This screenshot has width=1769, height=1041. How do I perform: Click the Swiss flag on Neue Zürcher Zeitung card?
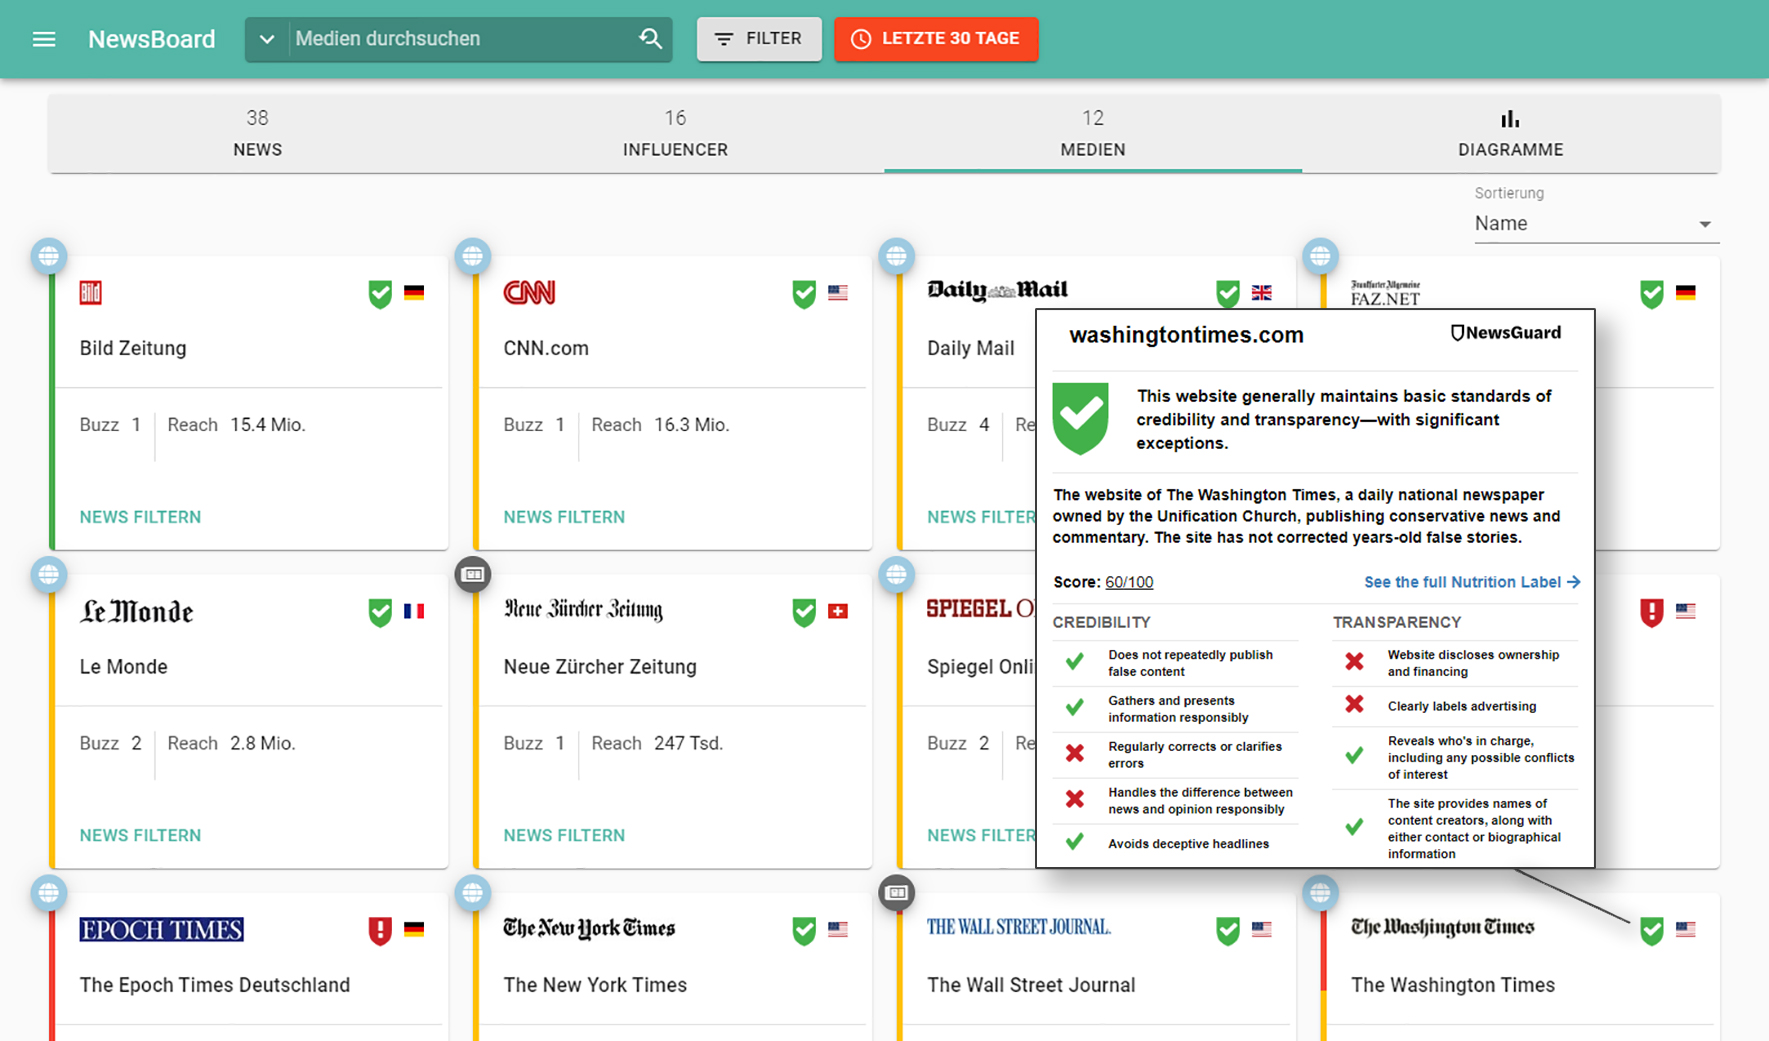pos(838,611)
